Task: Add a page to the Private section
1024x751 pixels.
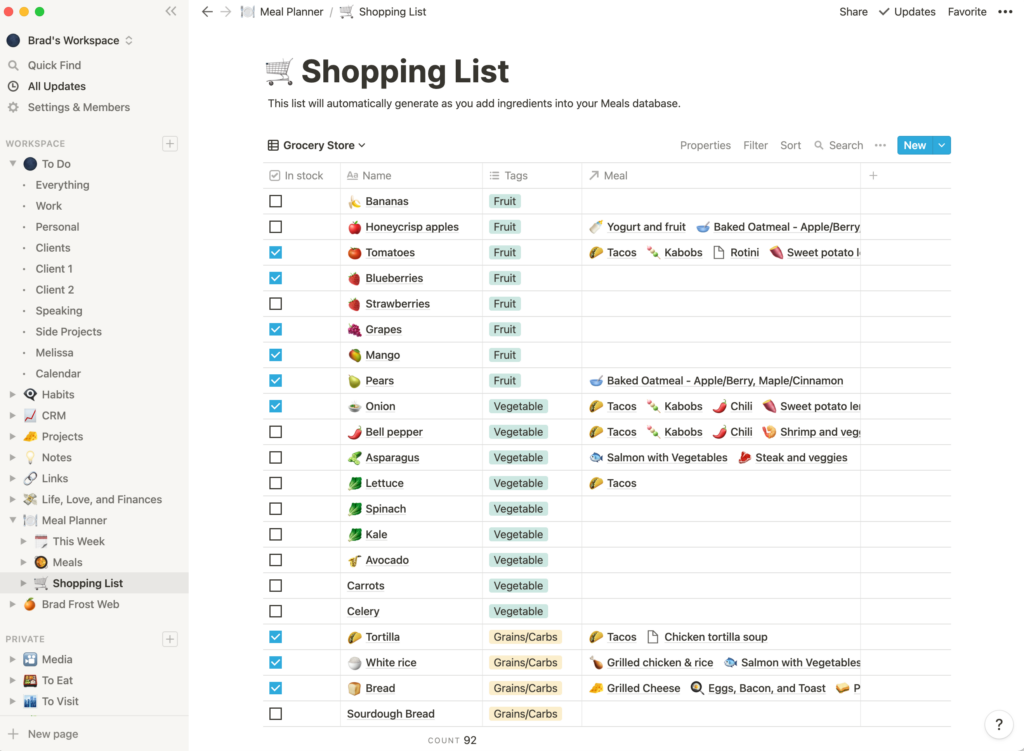Action: click(170, 639)
